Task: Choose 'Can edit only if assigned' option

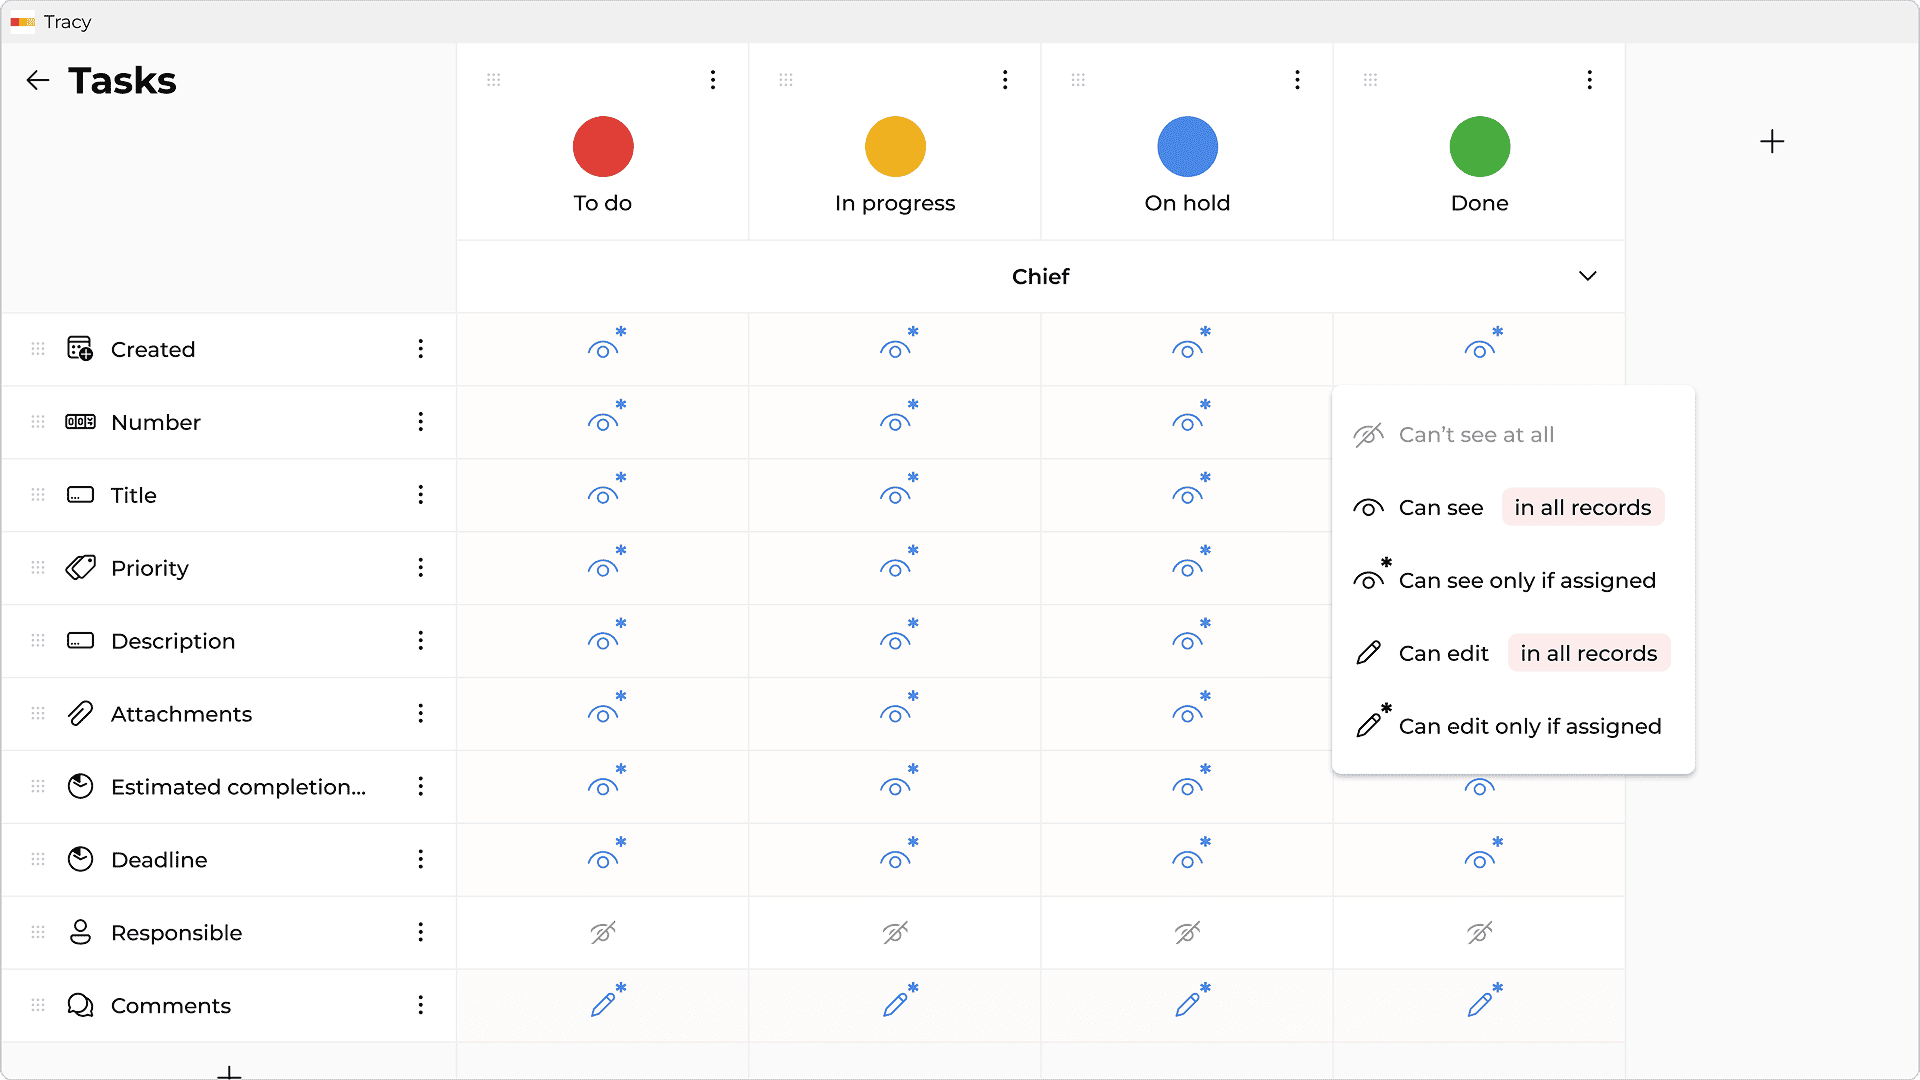Action: click(1529, 727)
